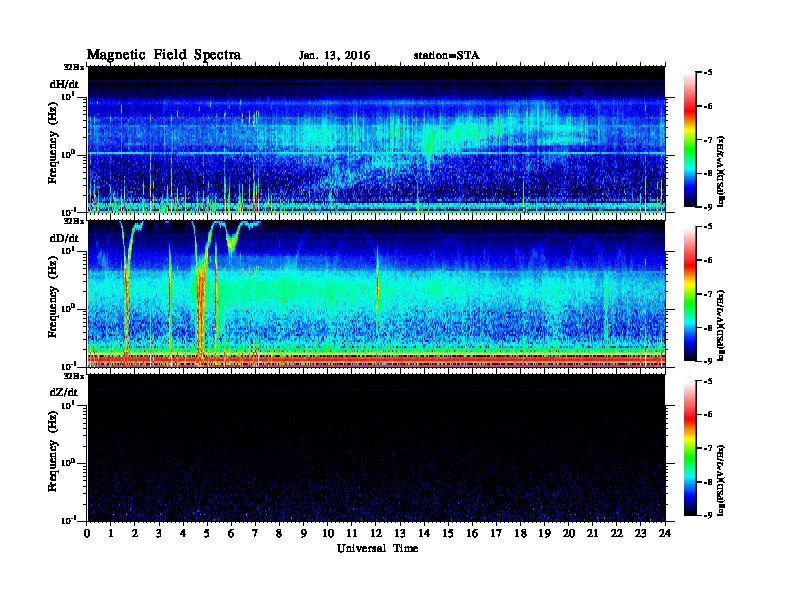Click the "station=STA" label

(447, 56)
